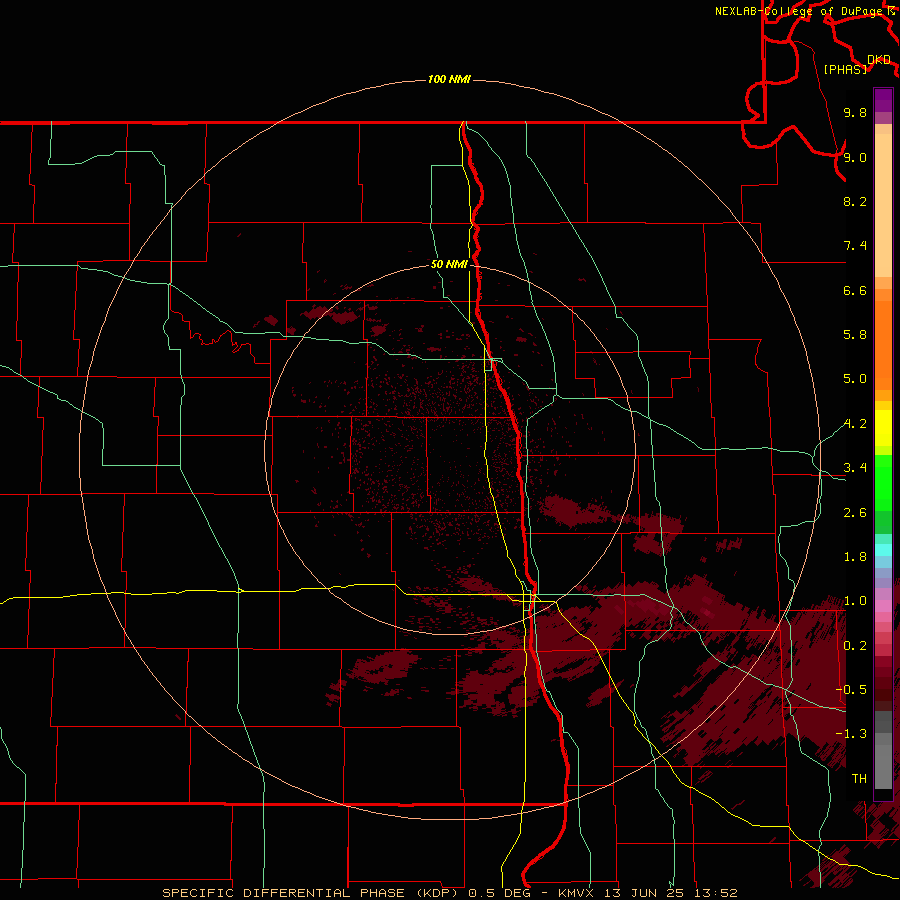The height and width of the screenshot is (900, 900).
Task: Click the "DKD" legend label
Action: coord(879,60)
